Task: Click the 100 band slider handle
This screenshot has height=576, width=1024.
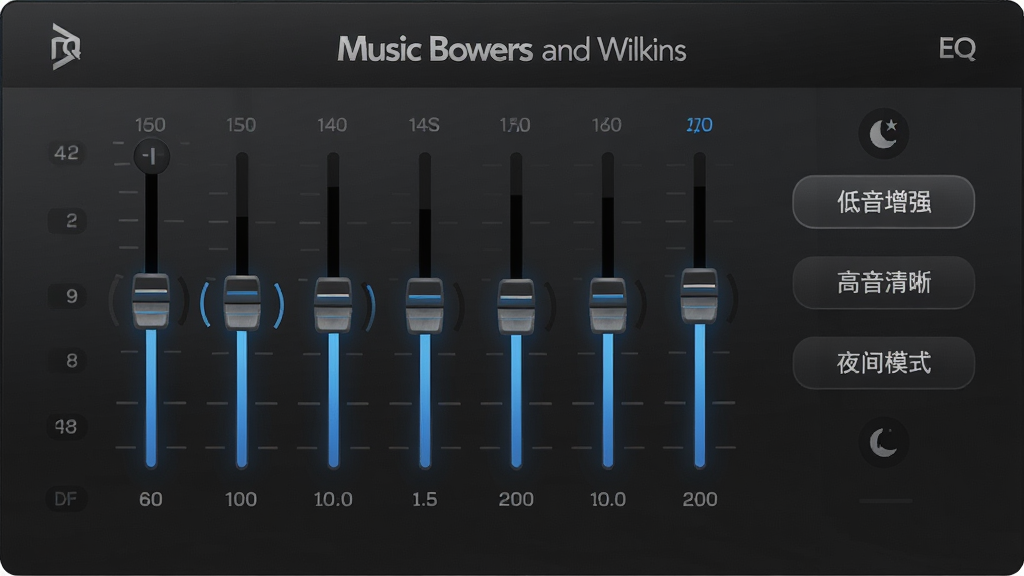Action: [x=242, y=303]
